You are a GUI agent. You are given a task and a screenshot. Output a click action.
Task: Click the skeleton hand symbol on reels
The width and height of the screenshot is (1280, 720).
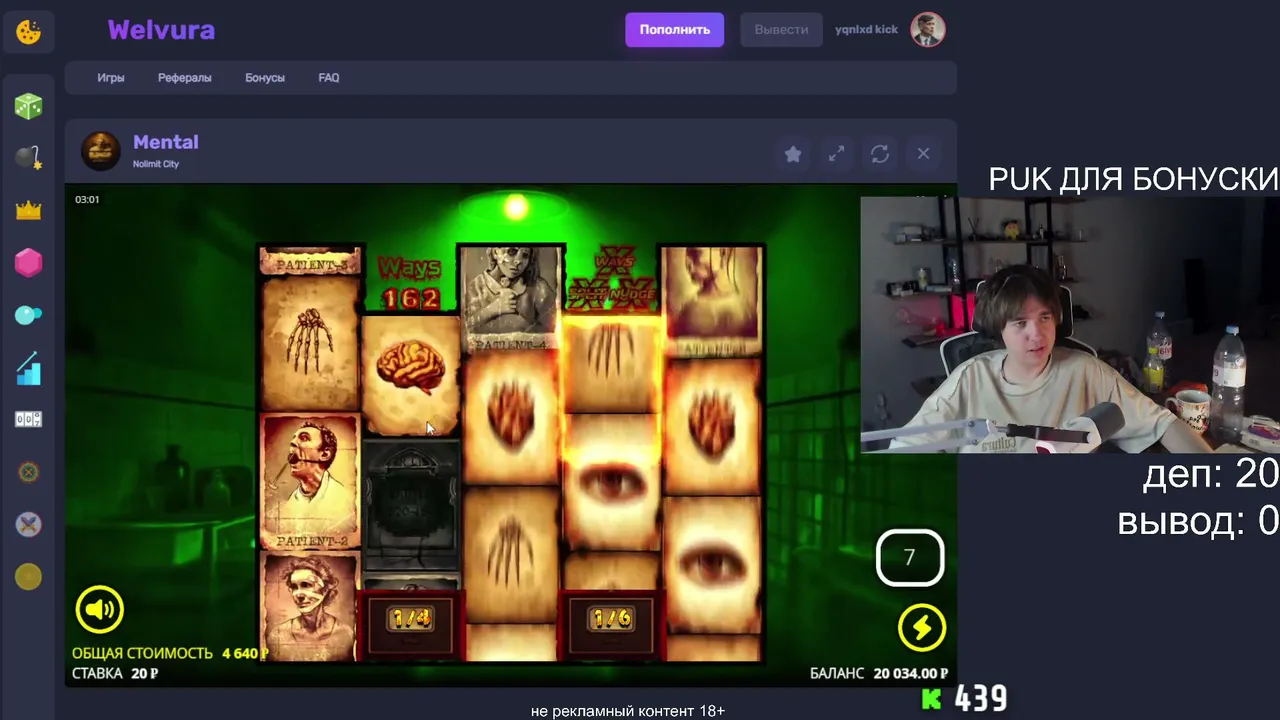[309, 343]
